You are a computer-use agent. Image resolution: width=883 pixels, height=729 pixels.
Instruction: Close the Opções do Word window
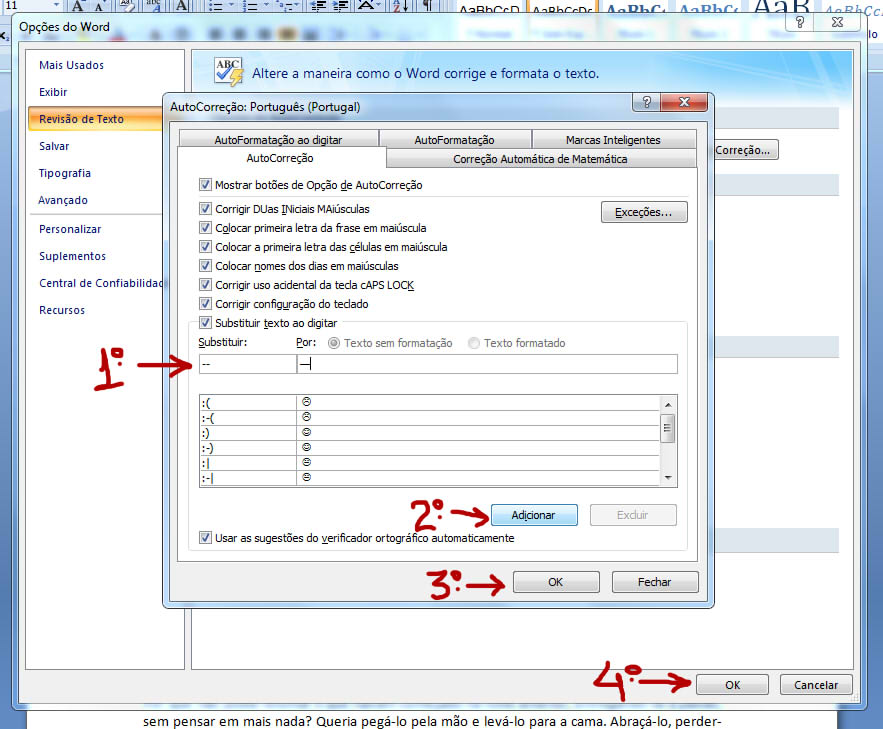[837, 22]
